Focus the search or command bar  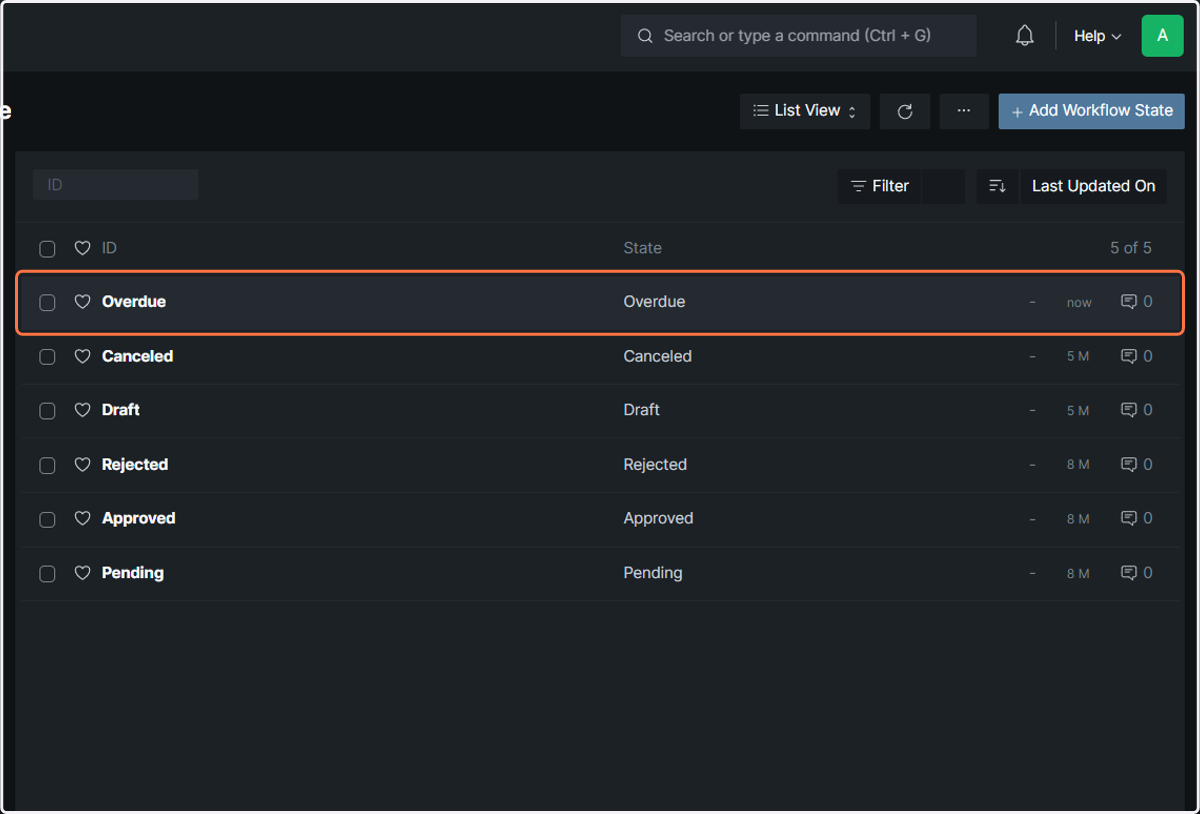798,36
